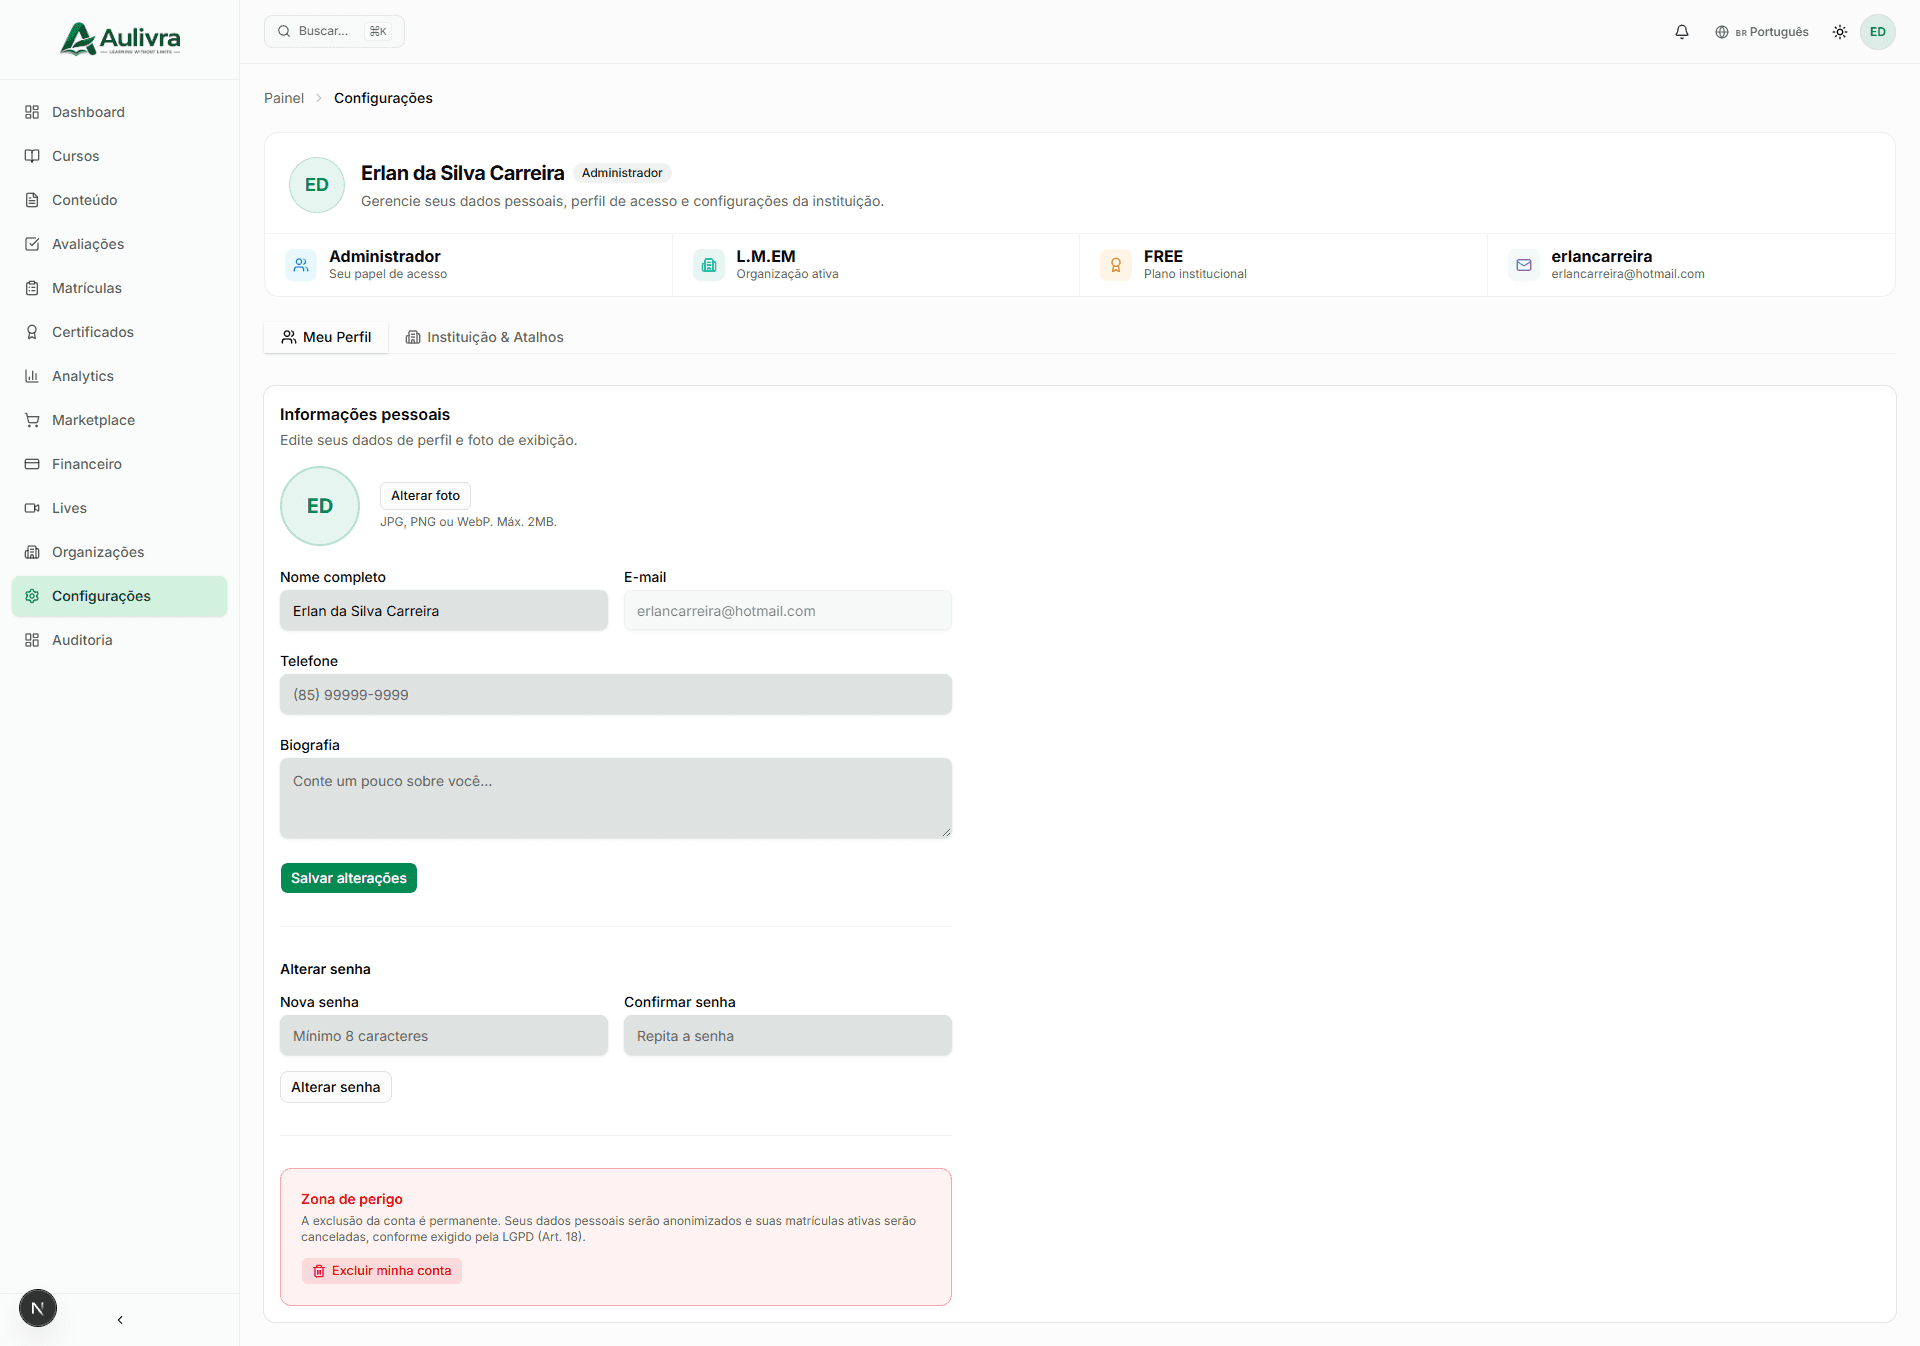
Task: Click the Biografia text area
Action: coord(616,798)
